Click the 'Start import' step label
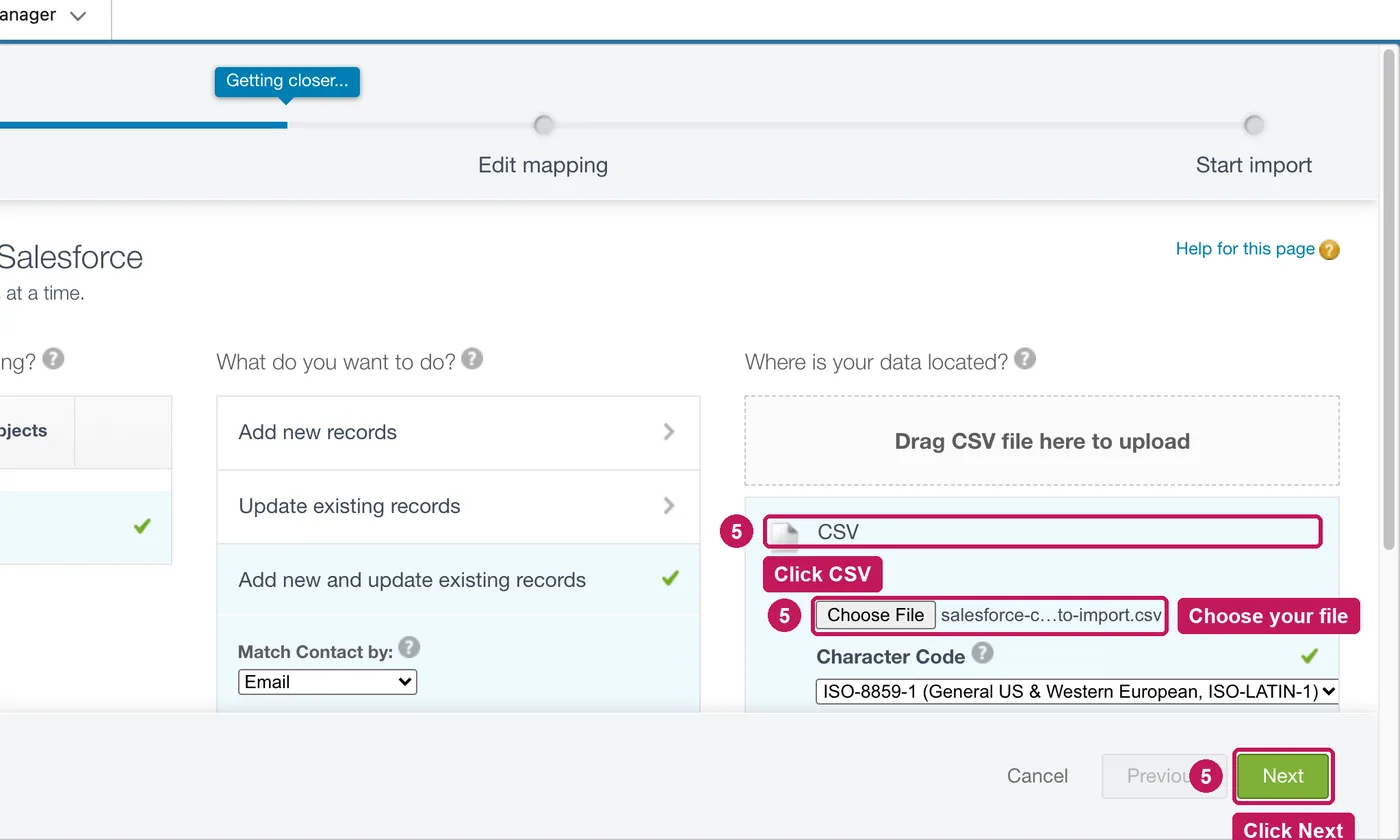Viewport: 1400px width, 840px height. click(x=1254, y=165)
